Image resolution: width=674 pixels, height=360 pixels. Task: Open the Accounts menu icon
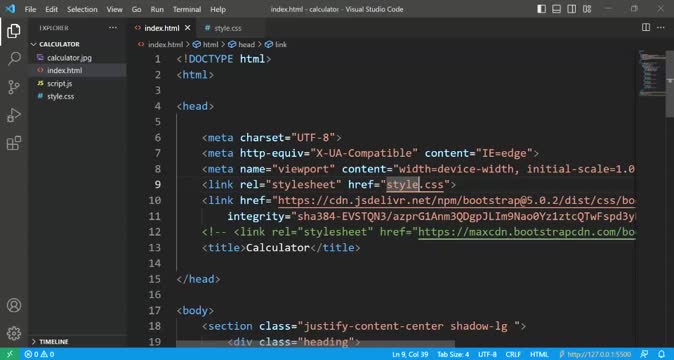pyautogui.click(x=14, y=305)
